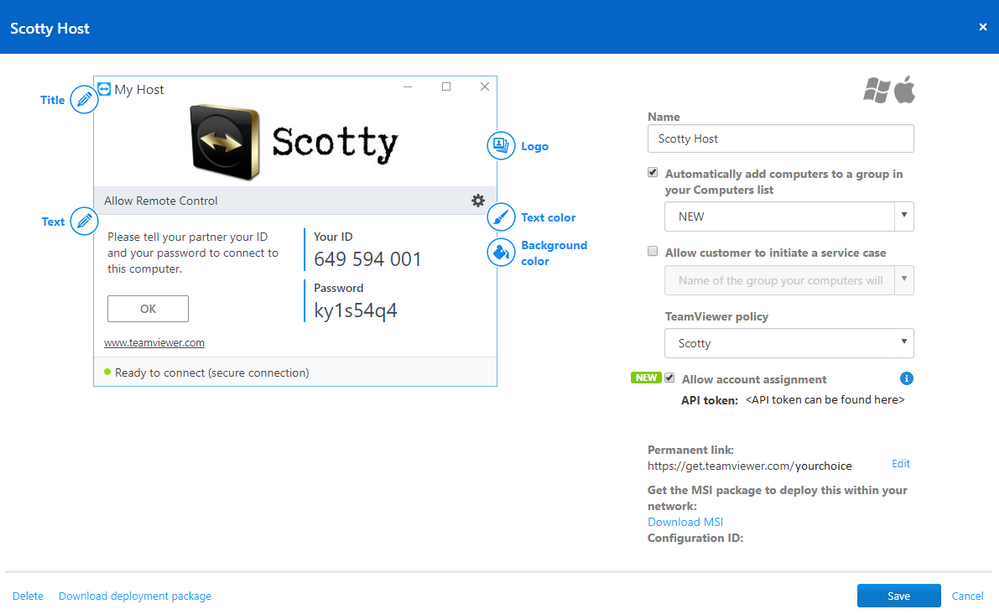Click the Logo label
Viewport: 999px width, 614px height.
tap(535, 146)
